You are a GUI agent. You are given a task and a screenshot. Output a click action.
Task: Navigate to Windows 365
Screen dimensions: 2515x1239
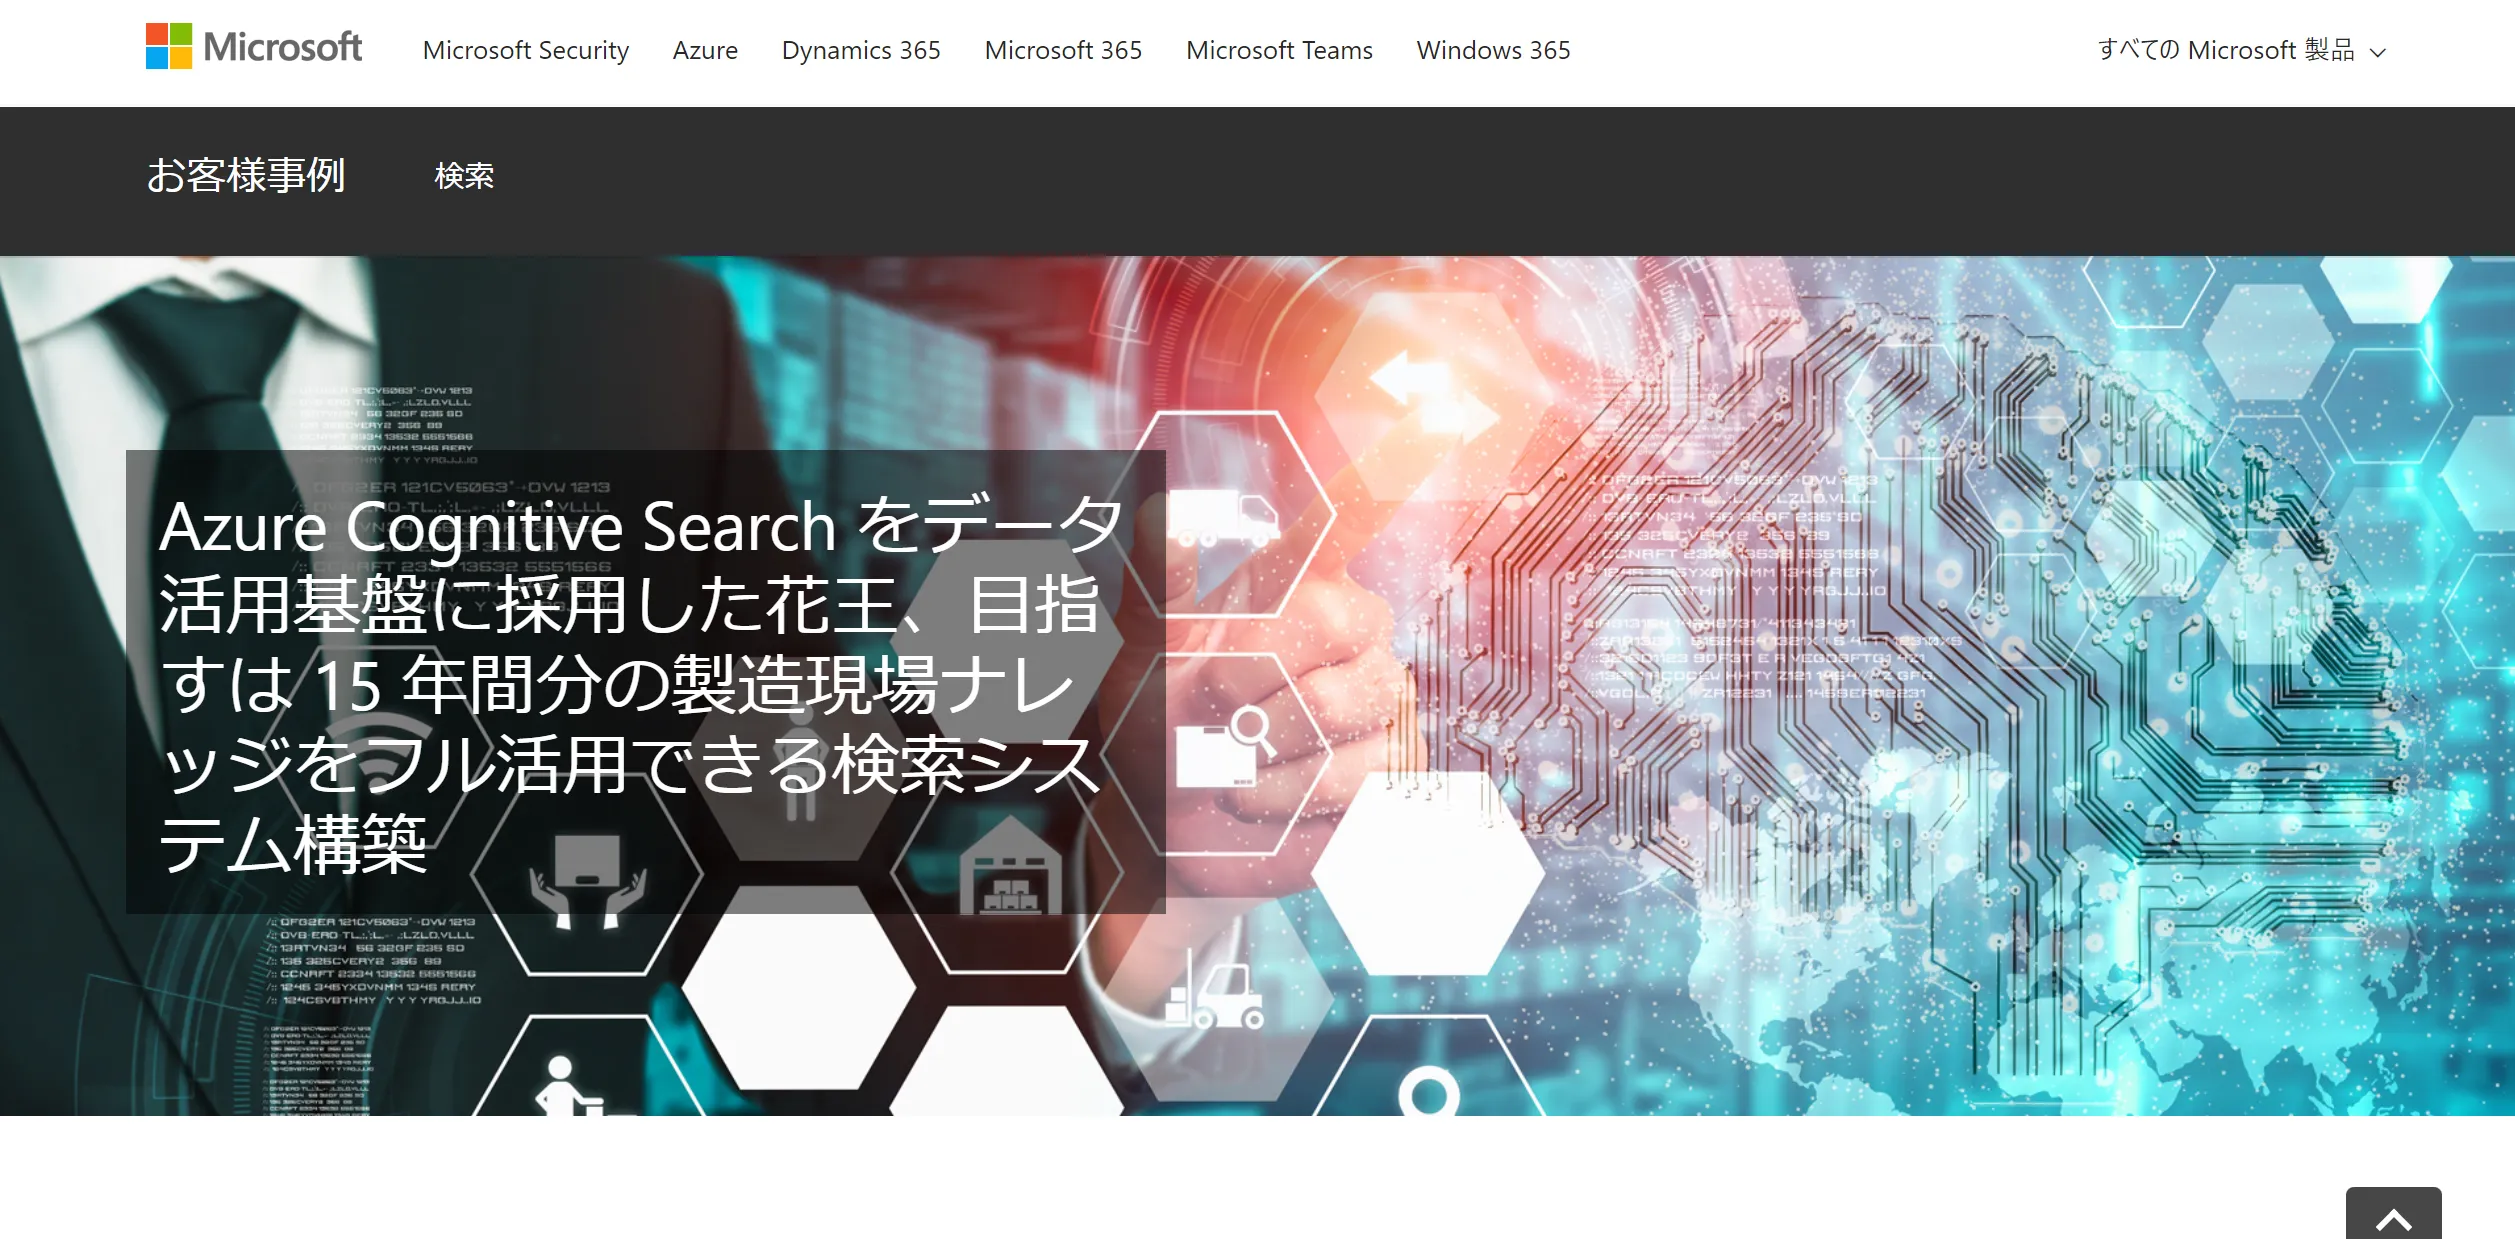click(1493, 50)
